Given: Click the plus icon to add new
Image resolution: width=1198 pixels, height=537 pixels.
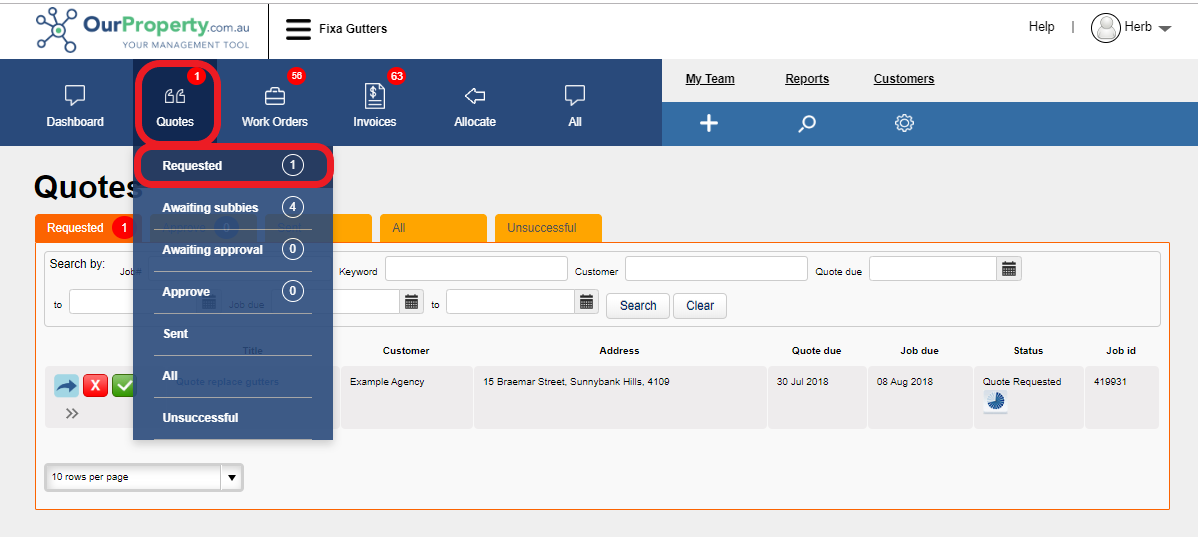Looking at the screenshot, I should coord(709,123).
